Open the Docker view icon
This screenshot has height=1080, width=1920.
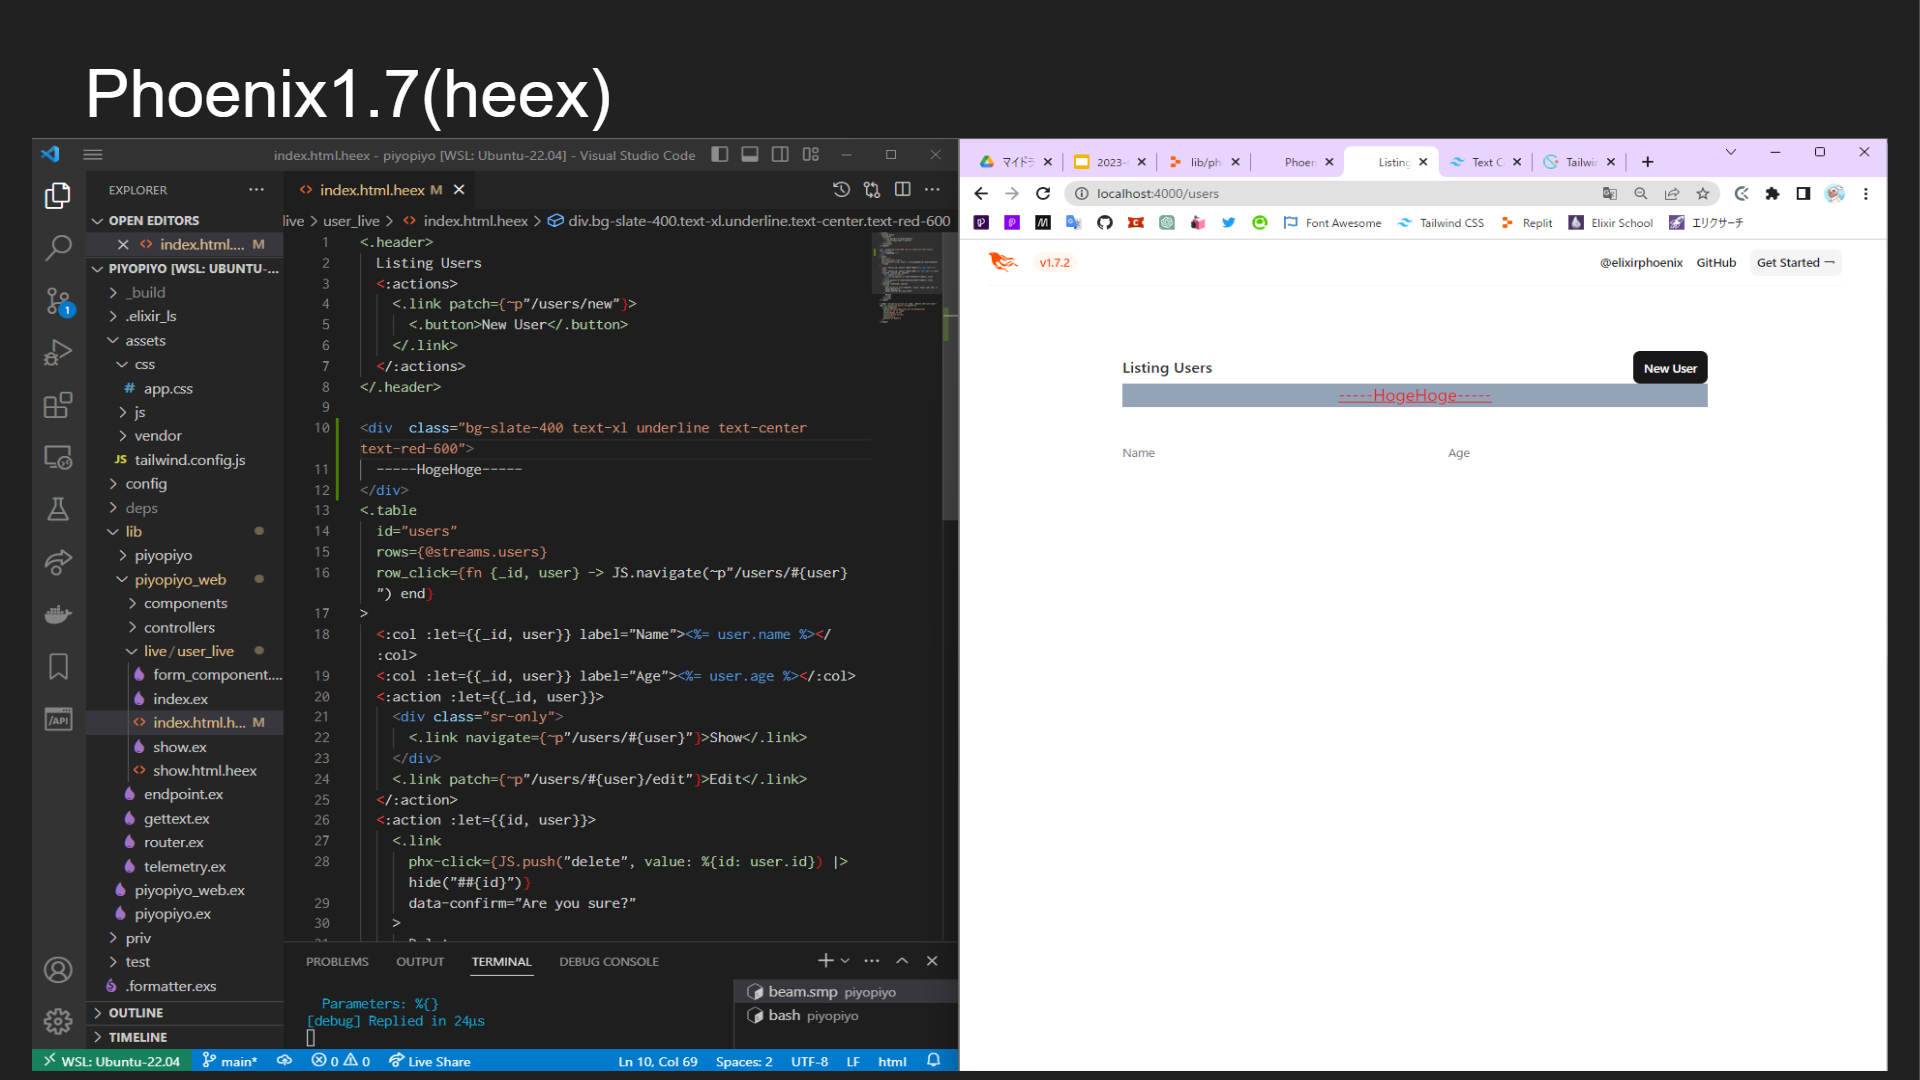[x=58, y=614]
